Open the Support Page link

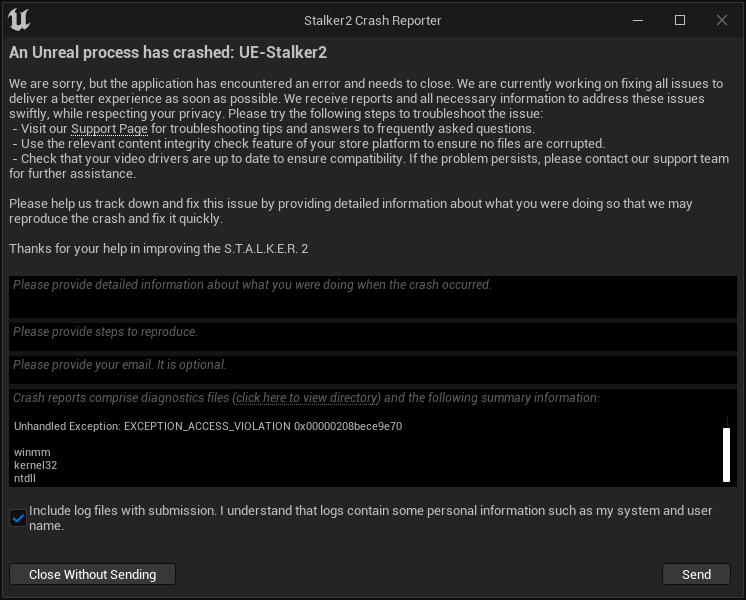tap(109, 129)
